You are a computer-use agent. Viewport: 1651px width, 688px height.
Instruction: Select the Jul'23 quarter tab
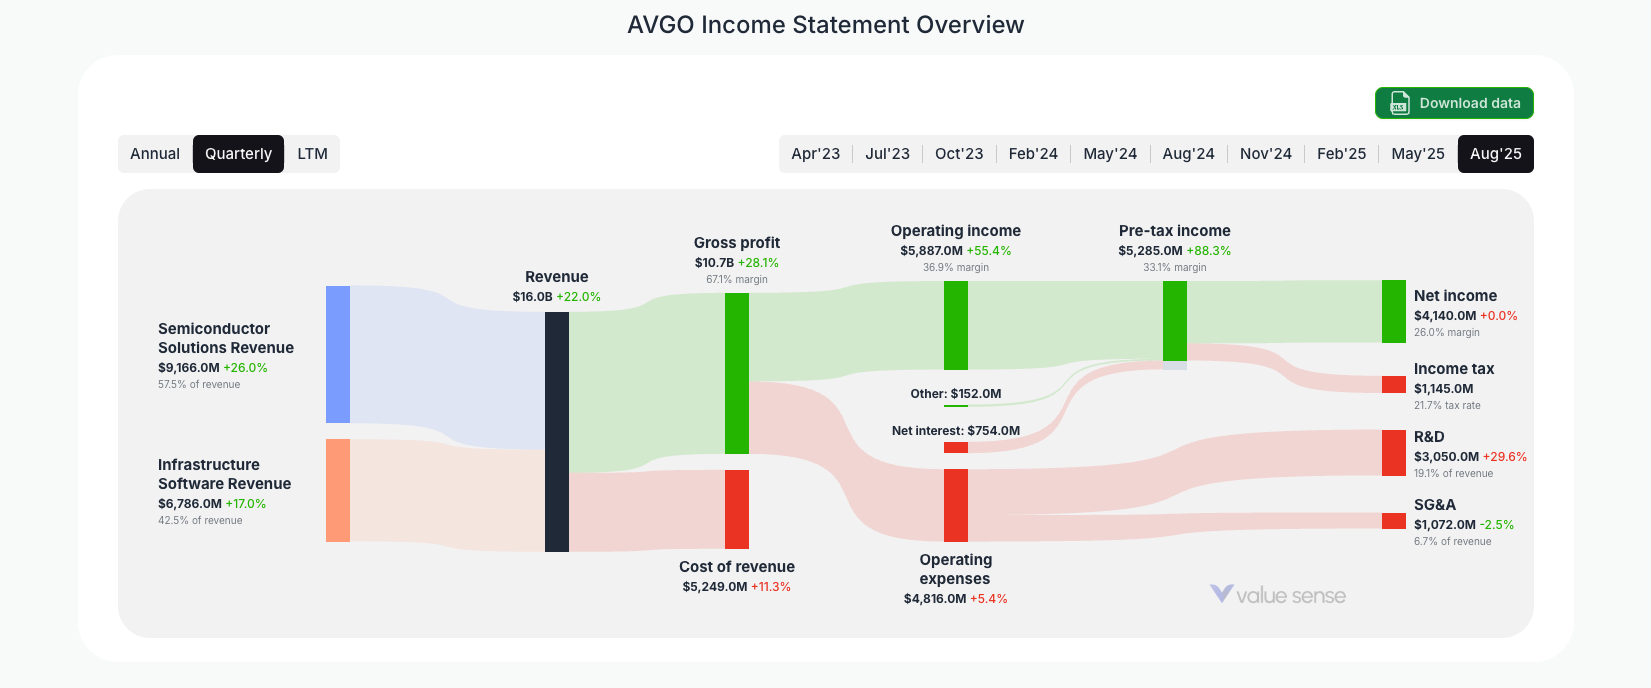click(x=887, y=153)
